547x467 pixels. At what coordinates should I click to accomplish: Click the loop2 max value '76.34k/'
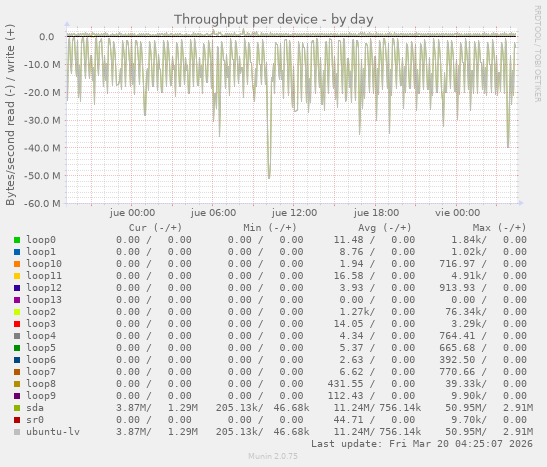466,312
